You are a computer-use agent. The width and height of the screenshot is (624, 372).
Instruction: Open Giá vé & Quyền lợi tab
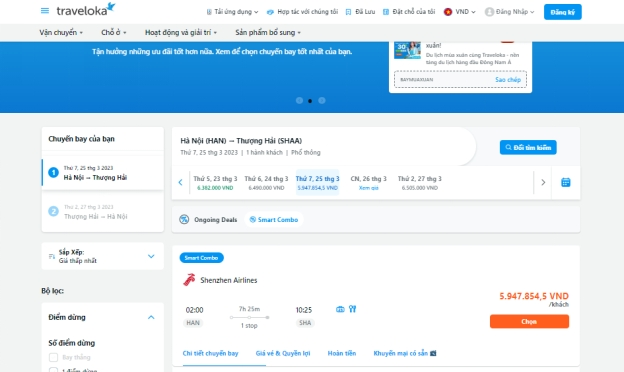(283, 353)
